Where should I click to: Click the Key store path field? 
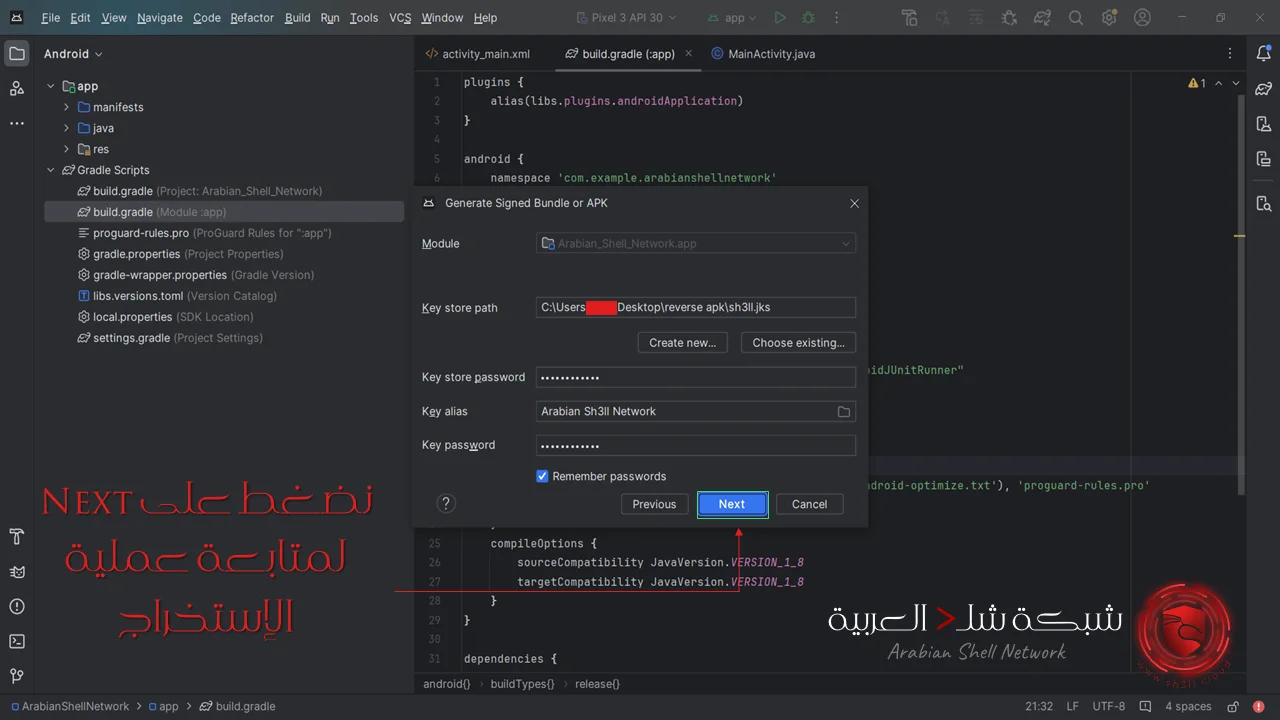[x=696, y=308]
